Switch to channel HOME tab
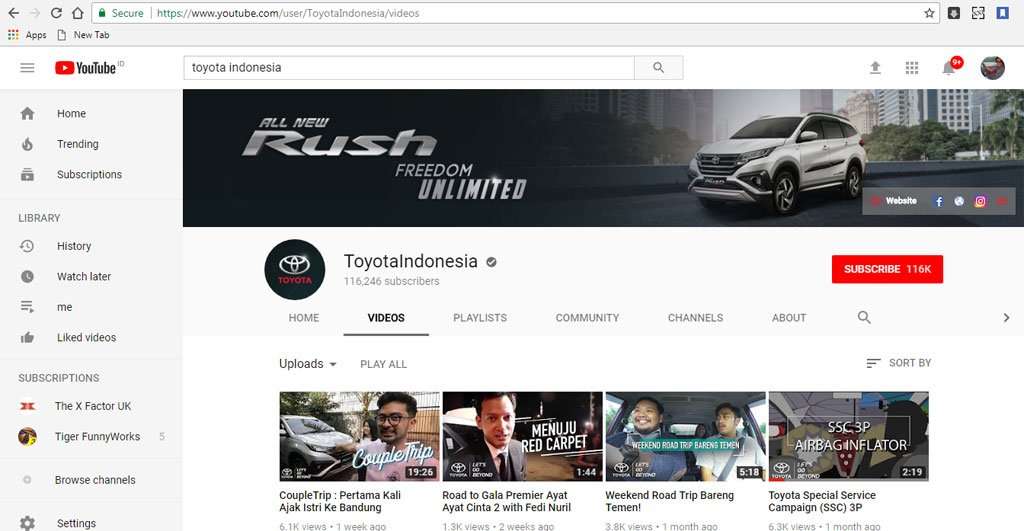Screen dimensions: 1024x531 pyautogui.click(x=304, y=317)
